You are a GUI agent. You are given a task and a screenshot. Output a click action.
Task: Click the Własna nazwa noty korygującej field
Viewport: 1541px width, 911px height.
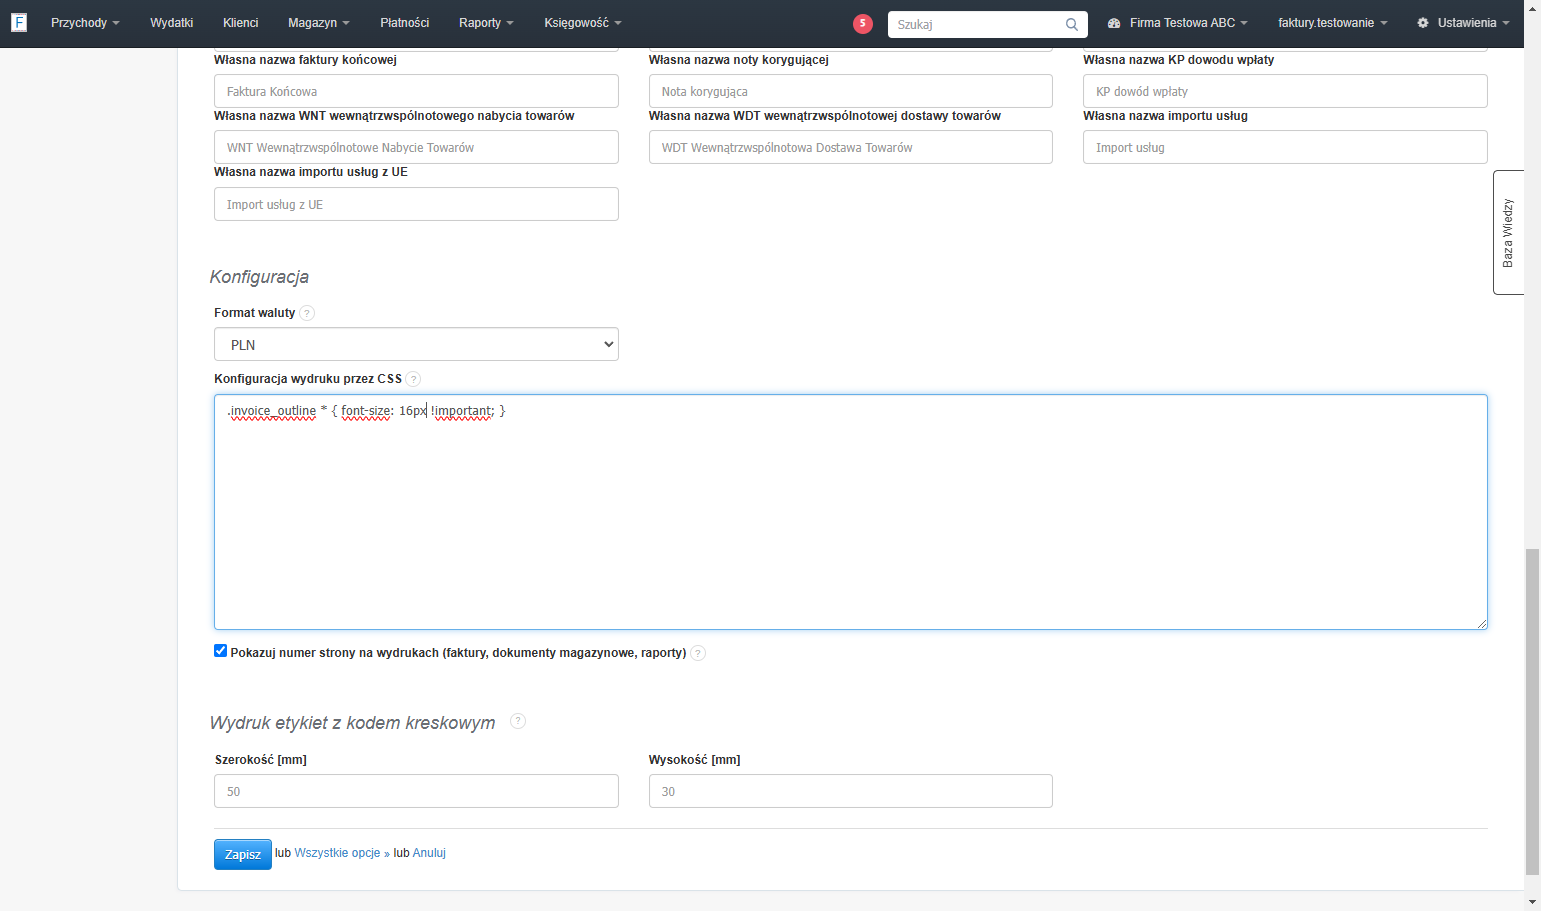pyautogui.click(x=851, y=91)
